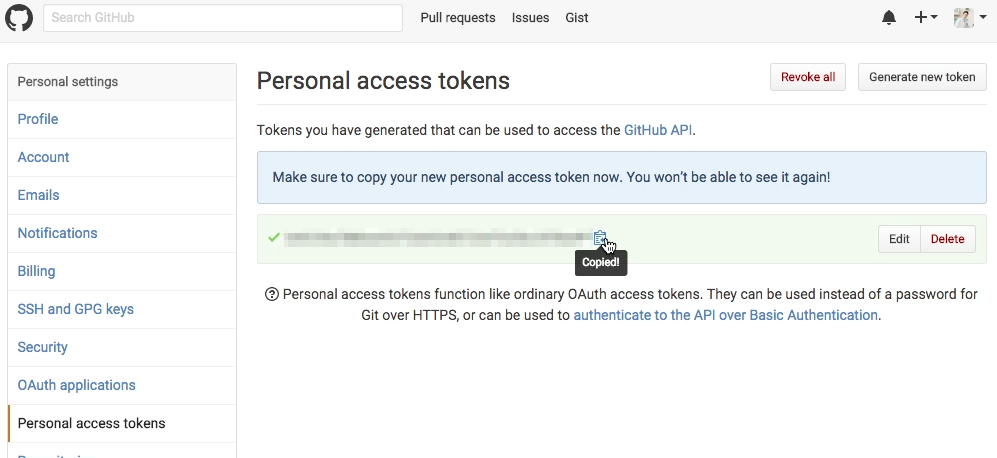The height and width of the screenshot is (458, 997).
Task: Focus the Search GitHub field
Action: [x=223, y=18]
